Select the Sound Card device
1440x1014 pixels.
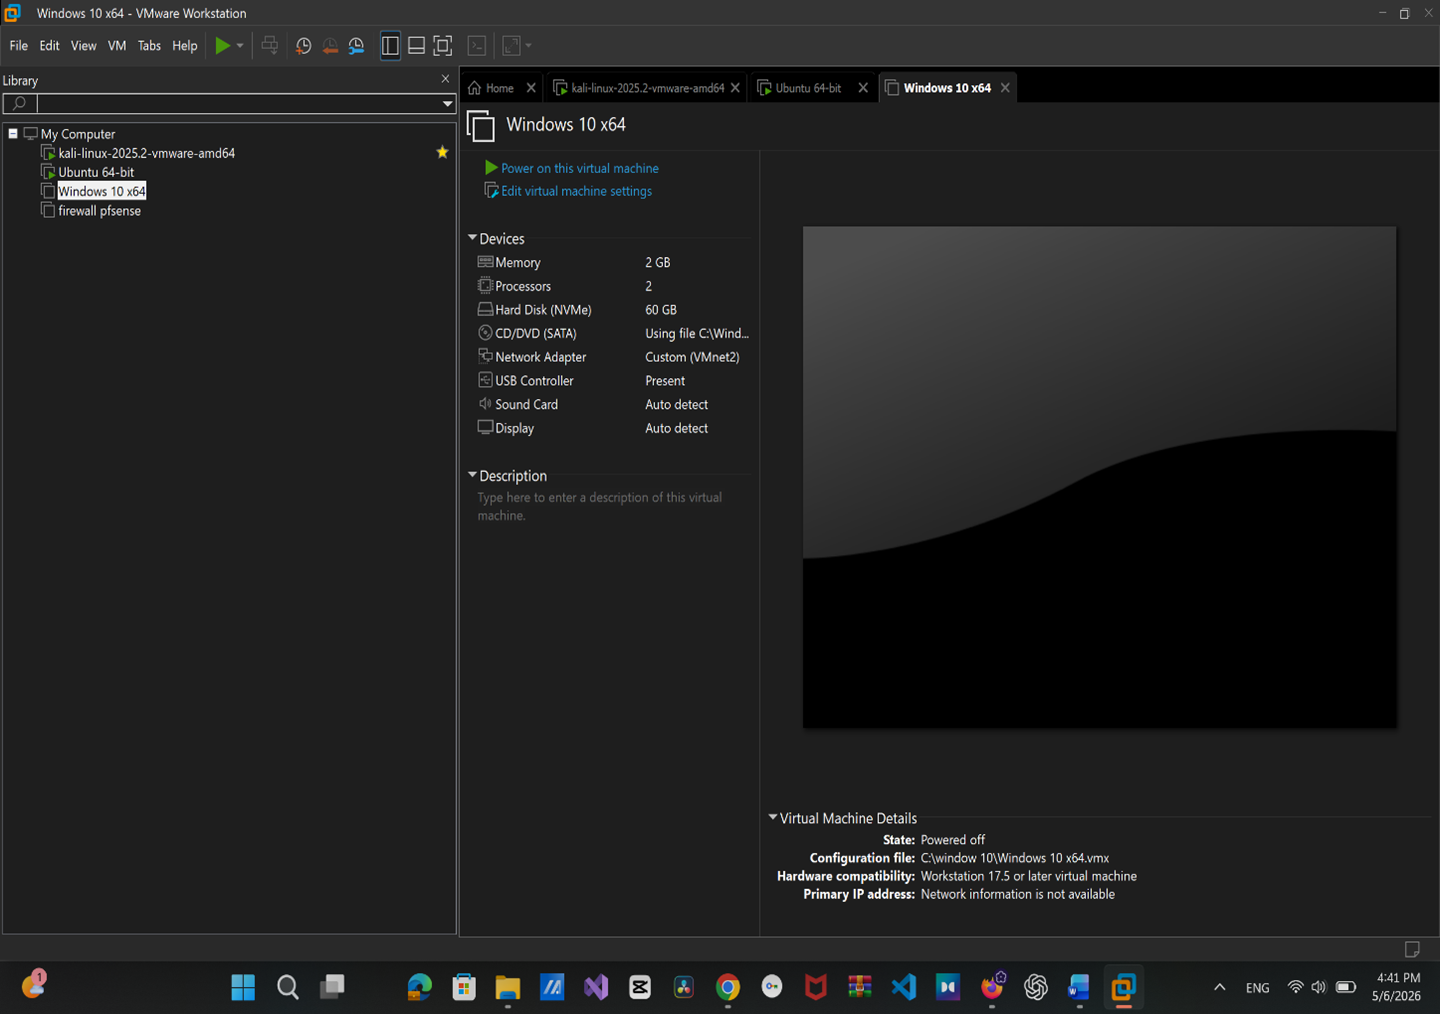612,404
